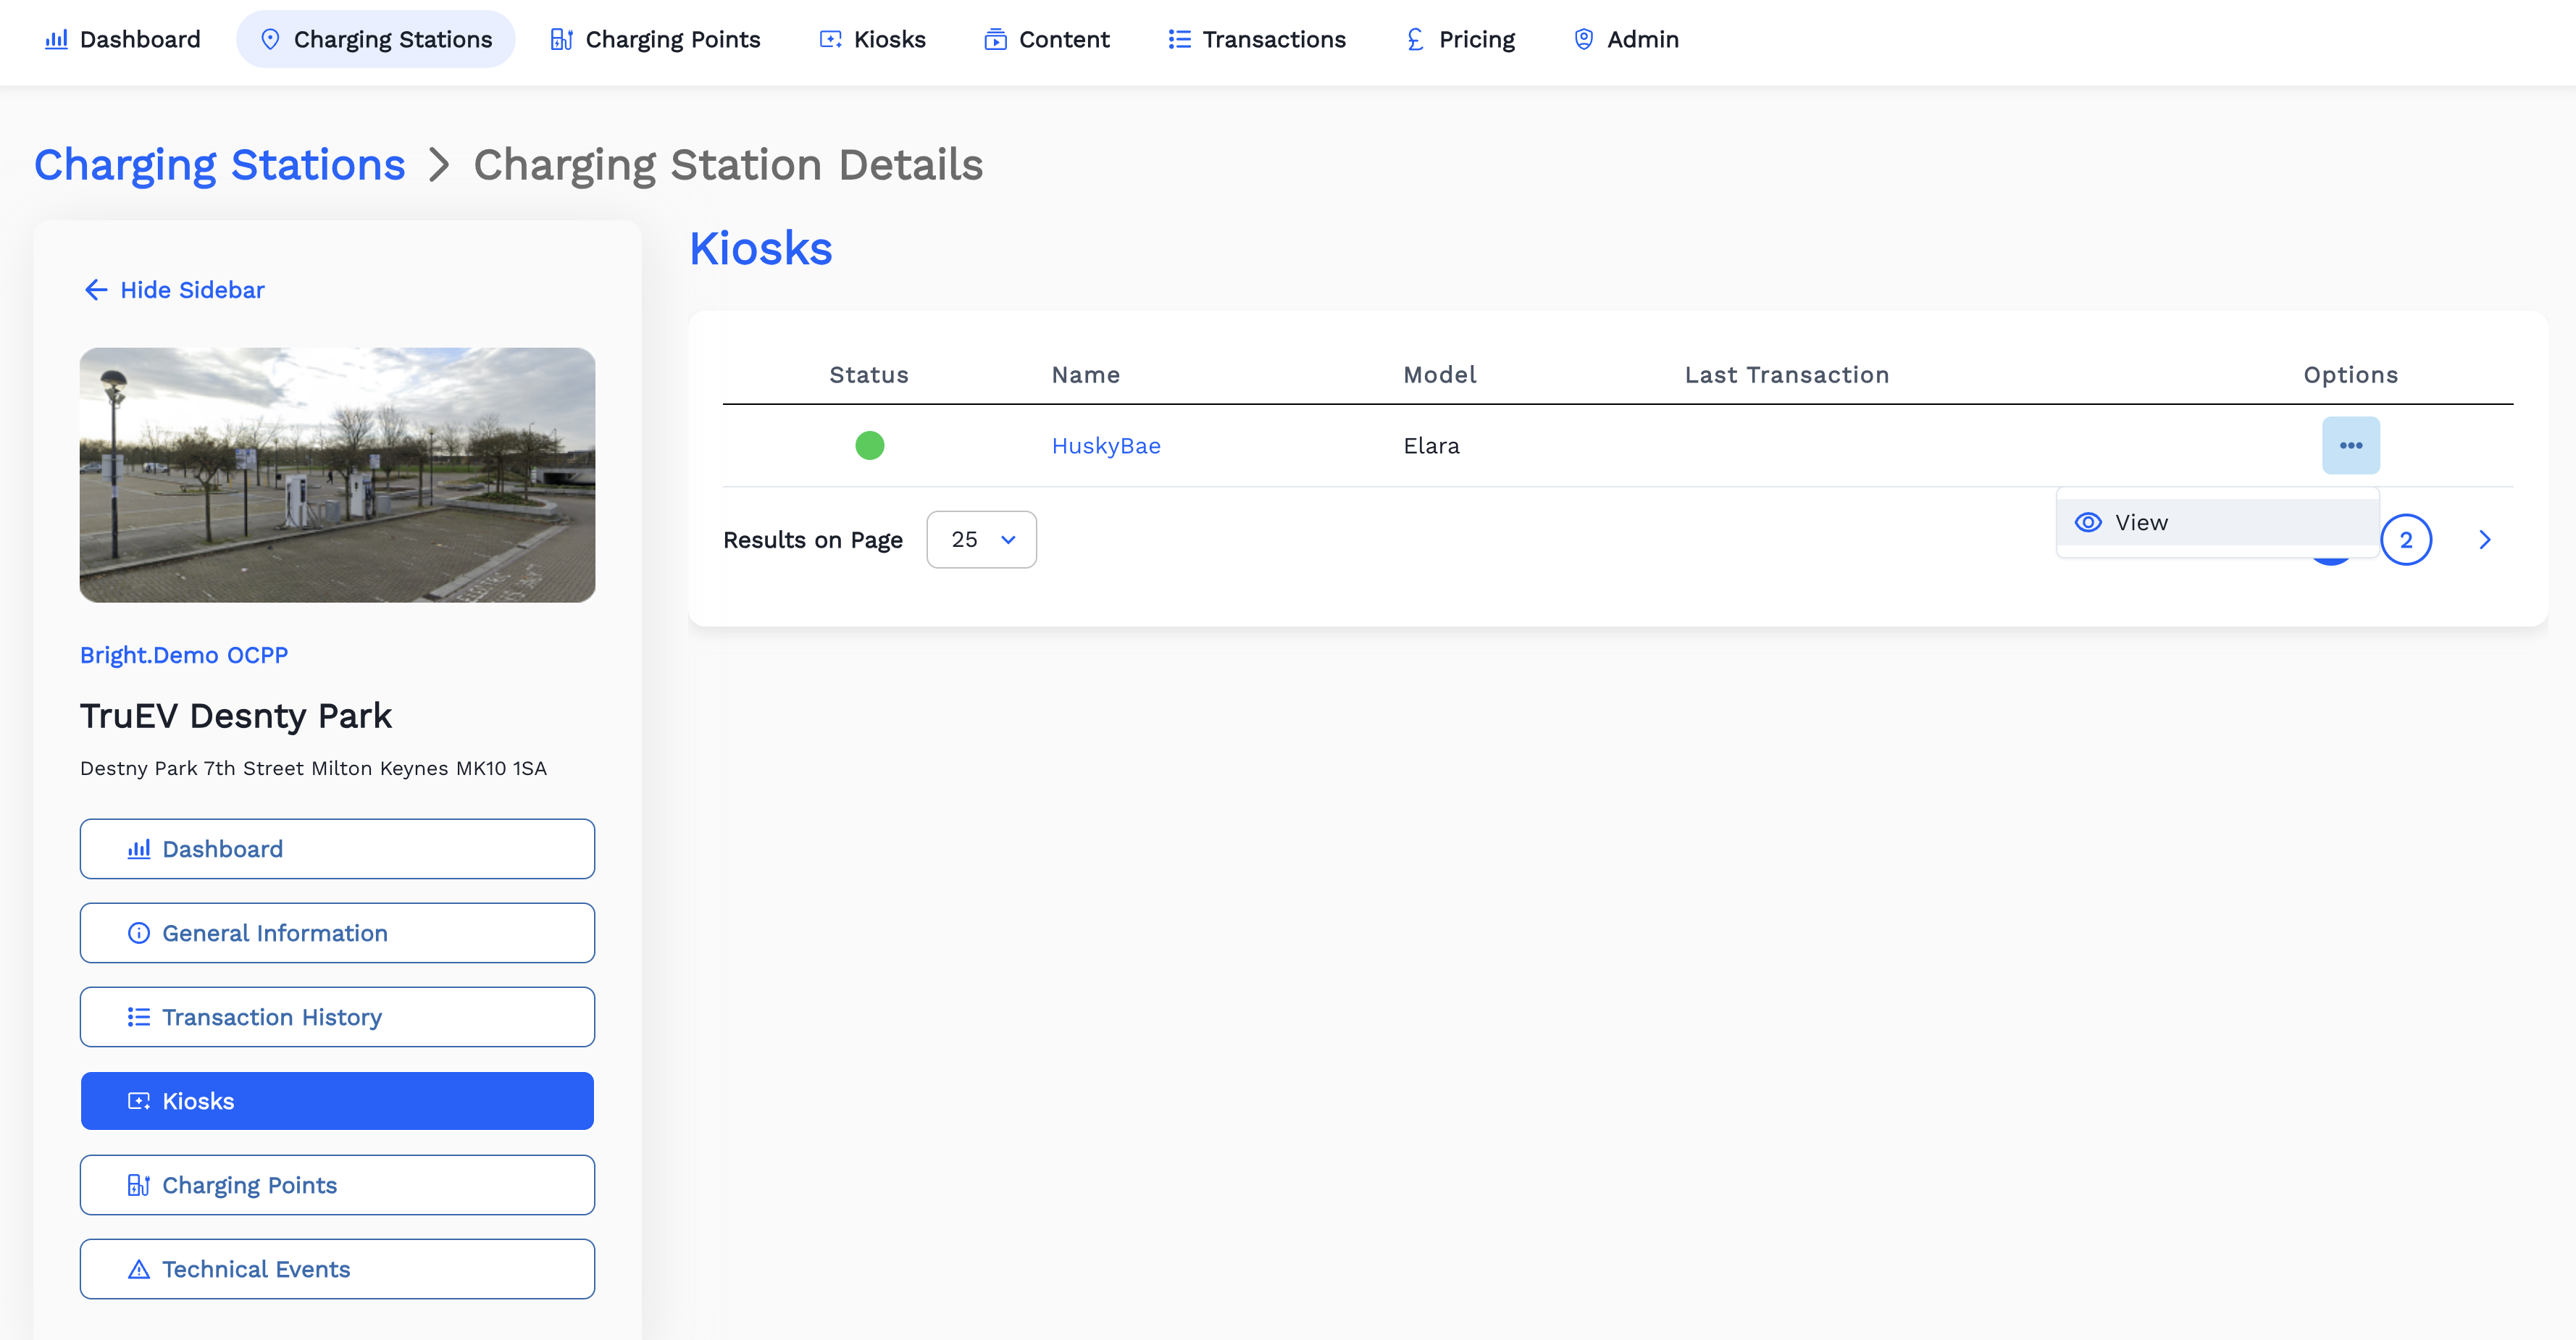
Task: Hide the sidebar using the back arrow
Action: tap(96, 290)
